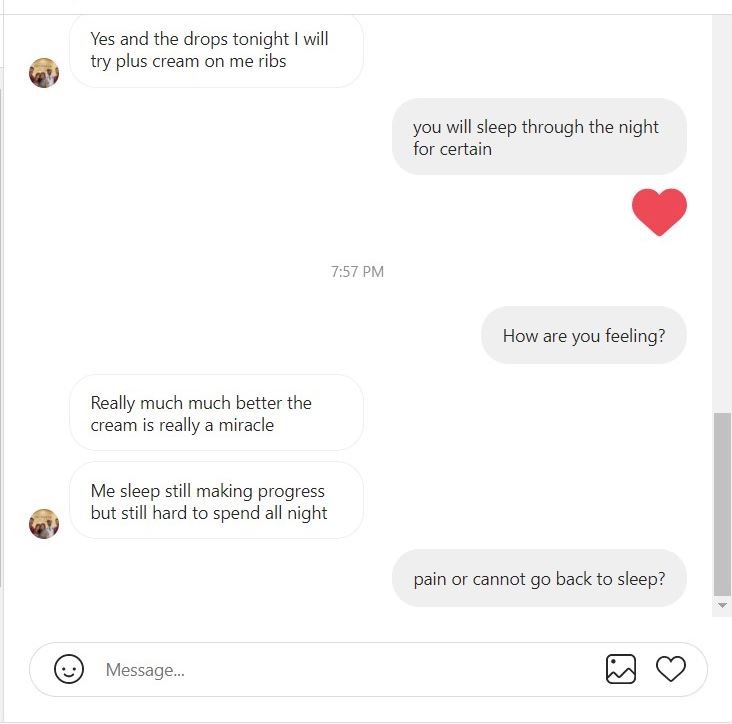Click the word "feeling?" in the sent message
This screenshot has height=724, width=732.
[x=635, y=336]
